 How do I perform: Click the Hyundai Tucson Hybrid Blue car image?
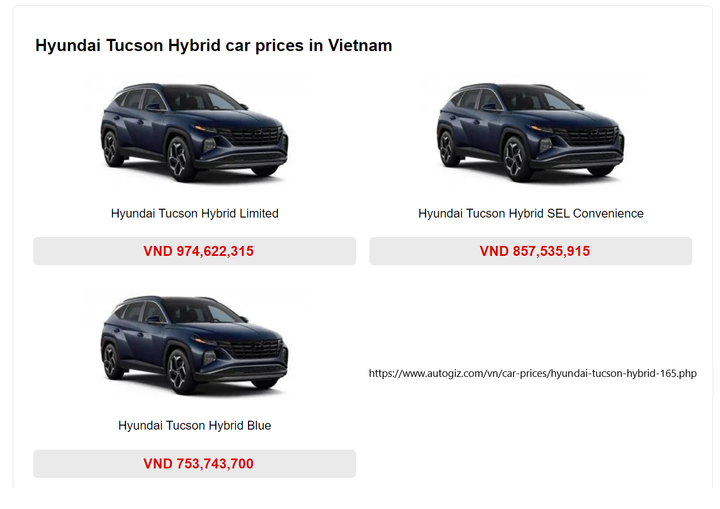pos(195,345)
